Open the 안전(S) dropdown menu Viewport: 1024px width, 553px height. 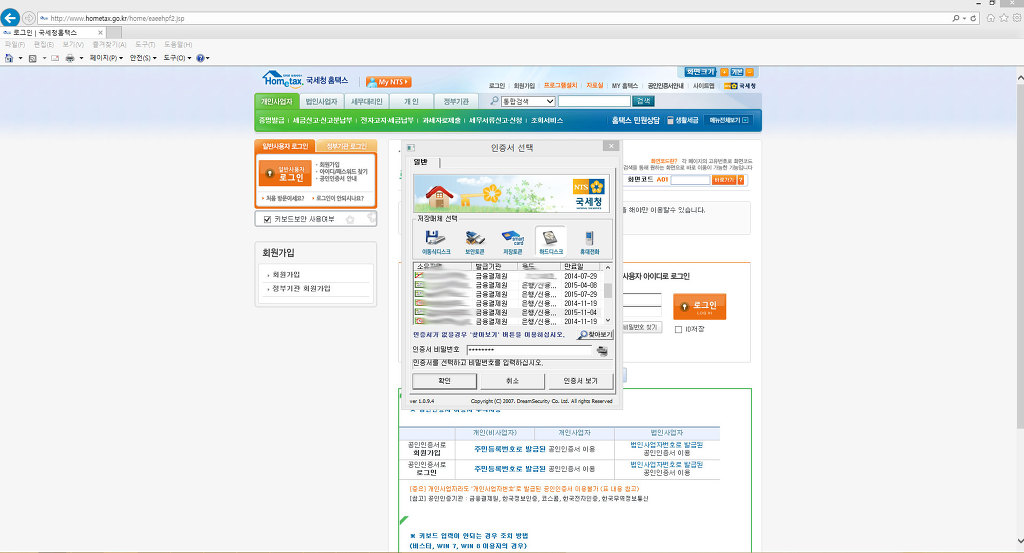(143, 58)
